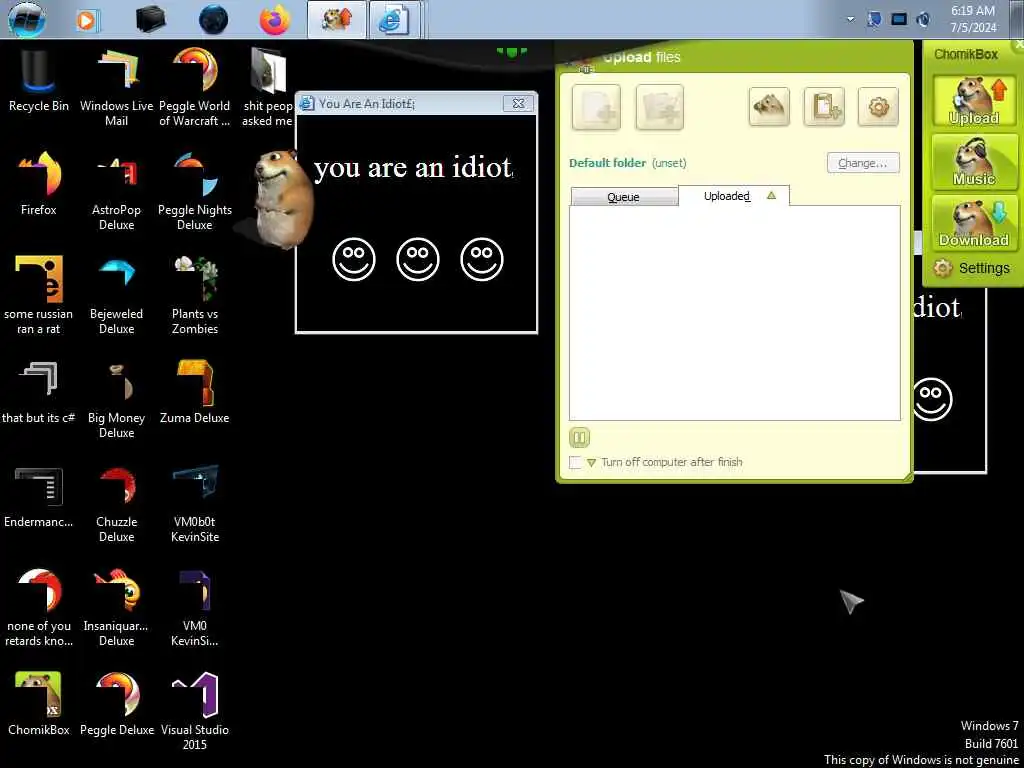
Task: Close the You Are An Idiot window
Action: pyautogui.click(x=519, y=103)
